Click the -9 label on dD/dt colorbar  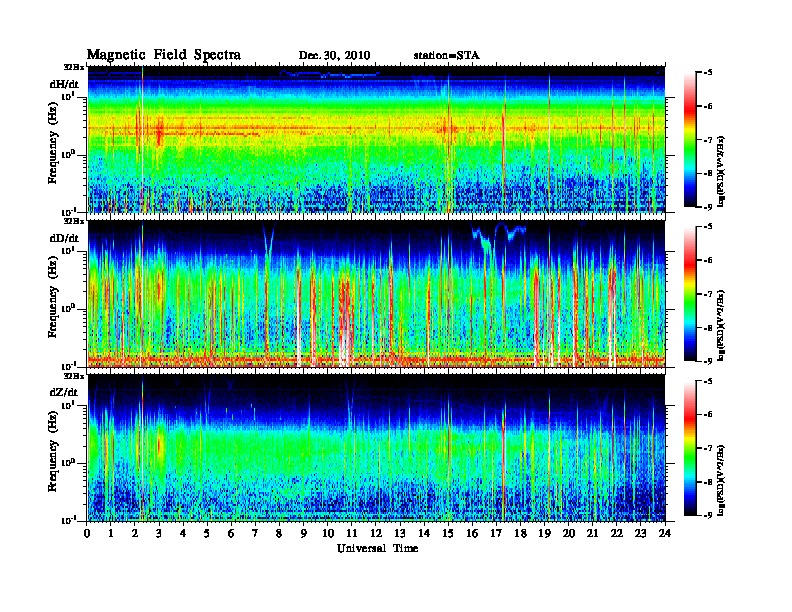708,361
